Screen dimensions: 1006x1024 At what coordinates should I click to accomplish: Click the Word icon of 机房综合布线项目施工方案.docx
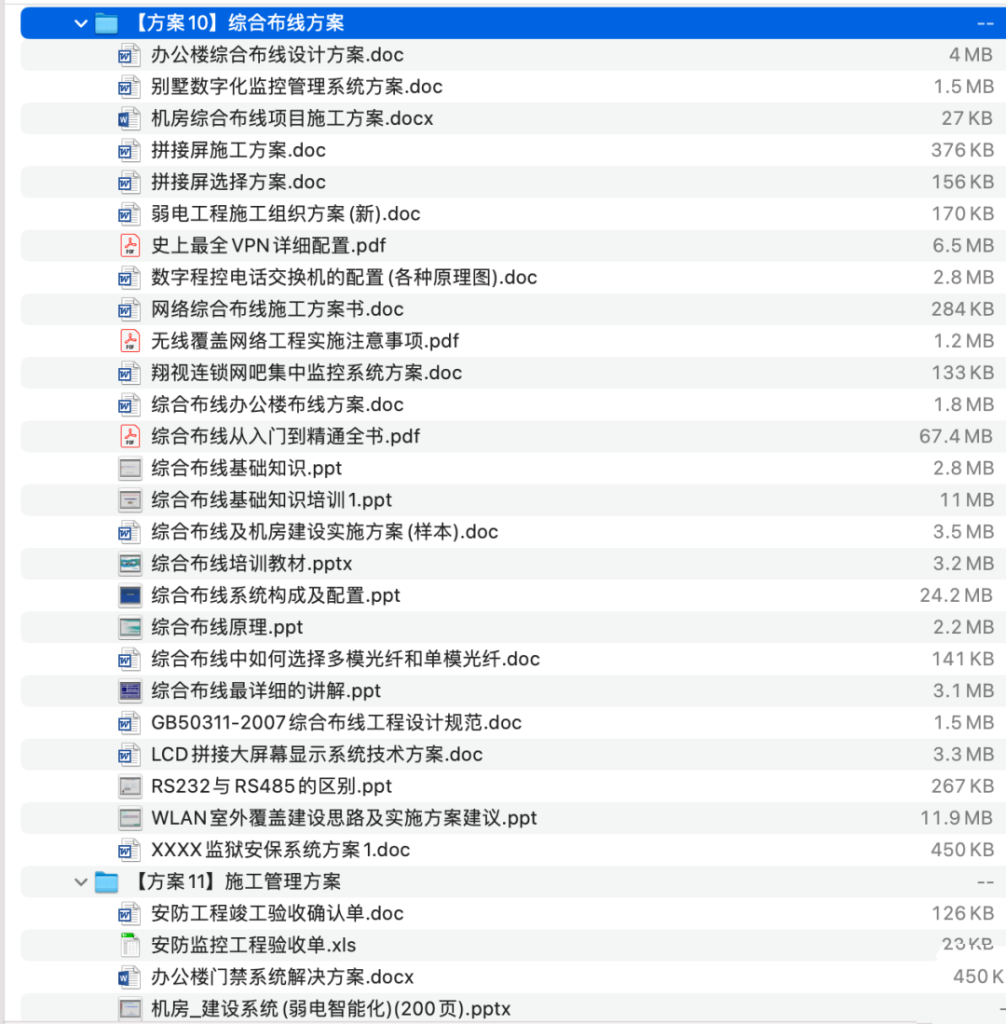(x=129, y=118)
